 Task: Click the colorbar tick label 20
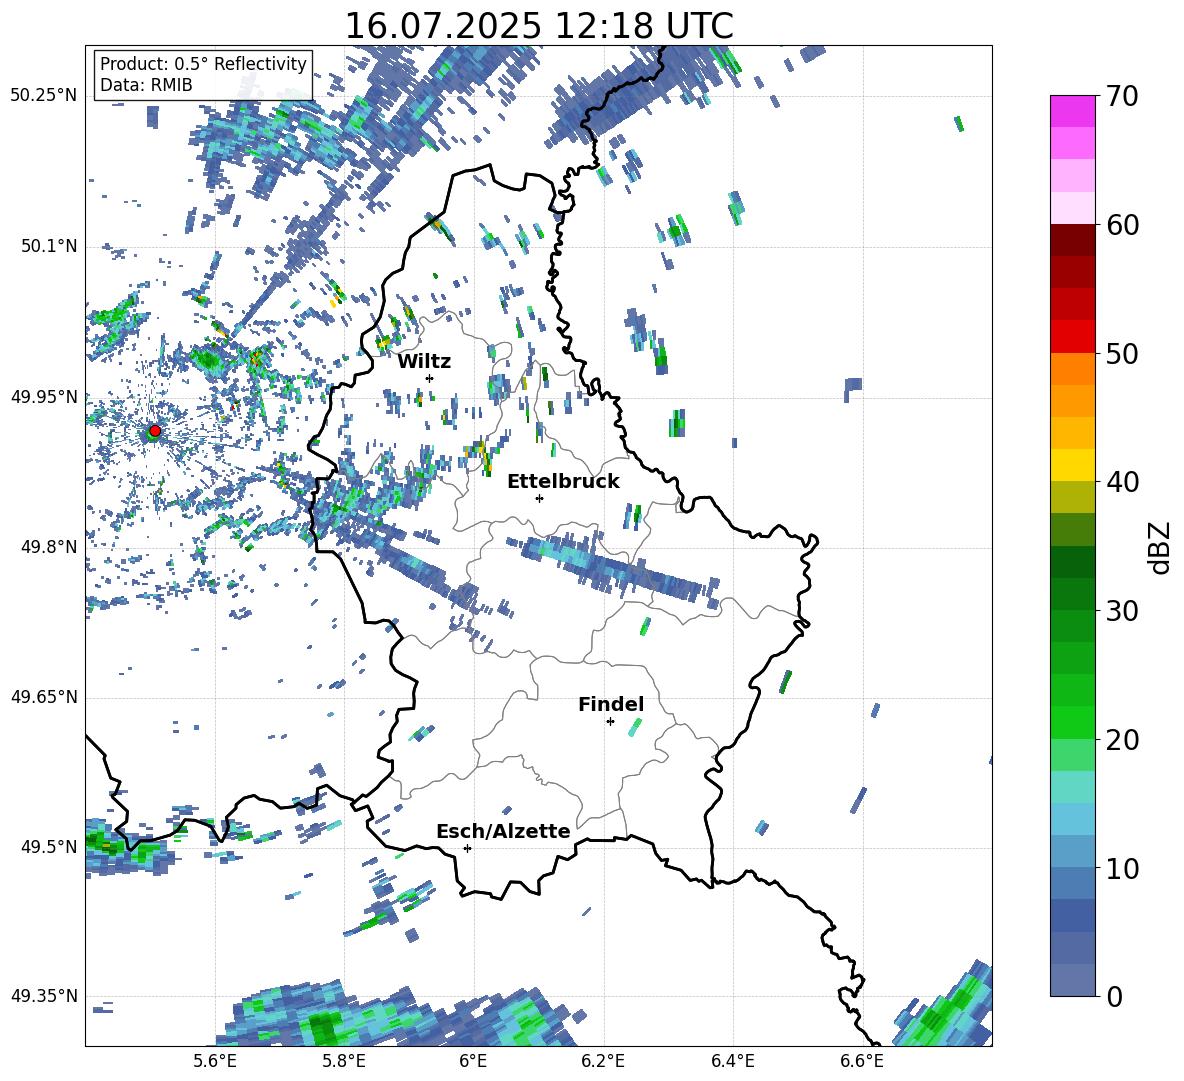pyautogui.click(x=1122, y=739)
